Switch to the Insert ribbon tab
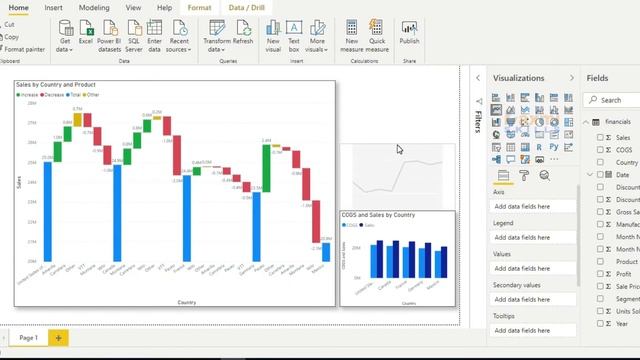 pyautogui.click(x=53, y=8)
